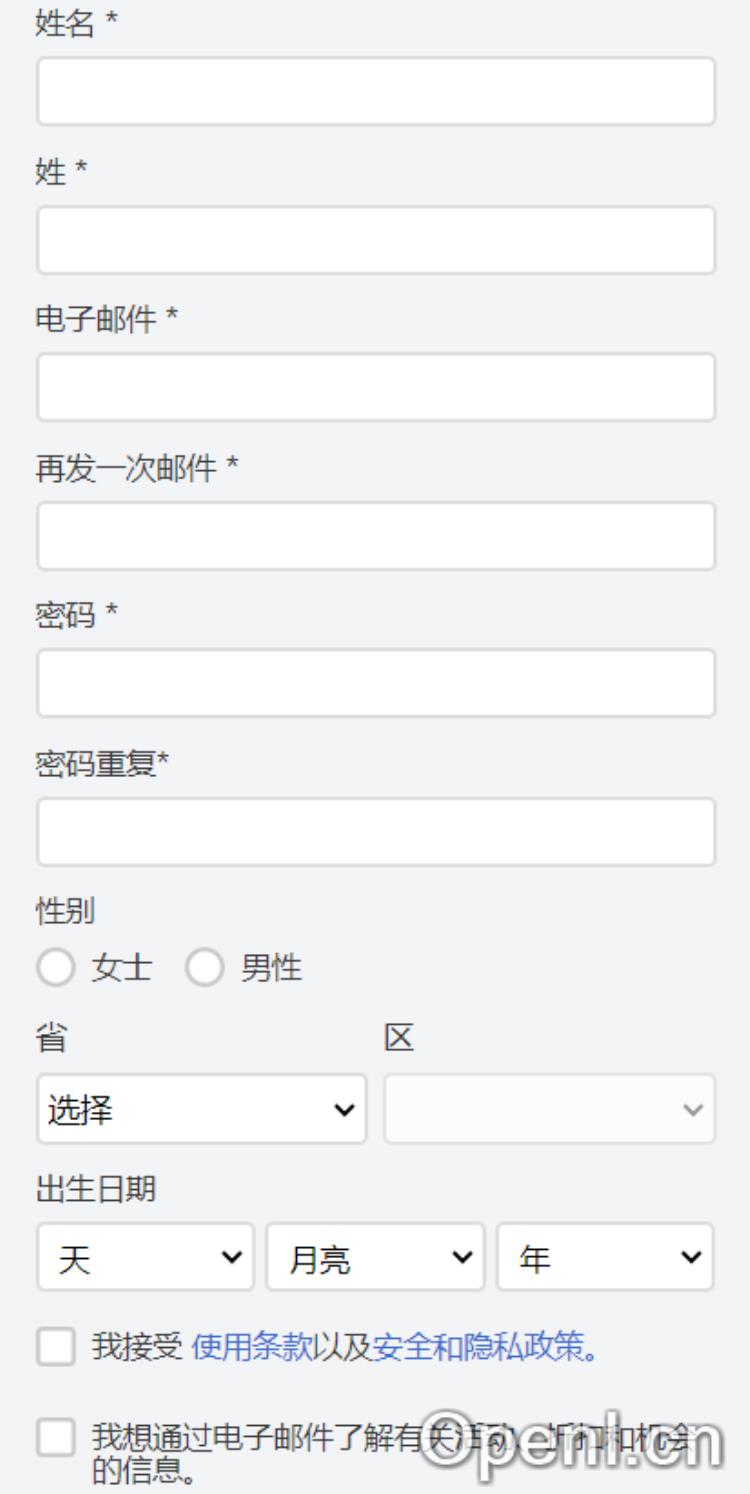Click the 姓名 input field
This screenshot has width=750, height=1494.
point(376,91)
